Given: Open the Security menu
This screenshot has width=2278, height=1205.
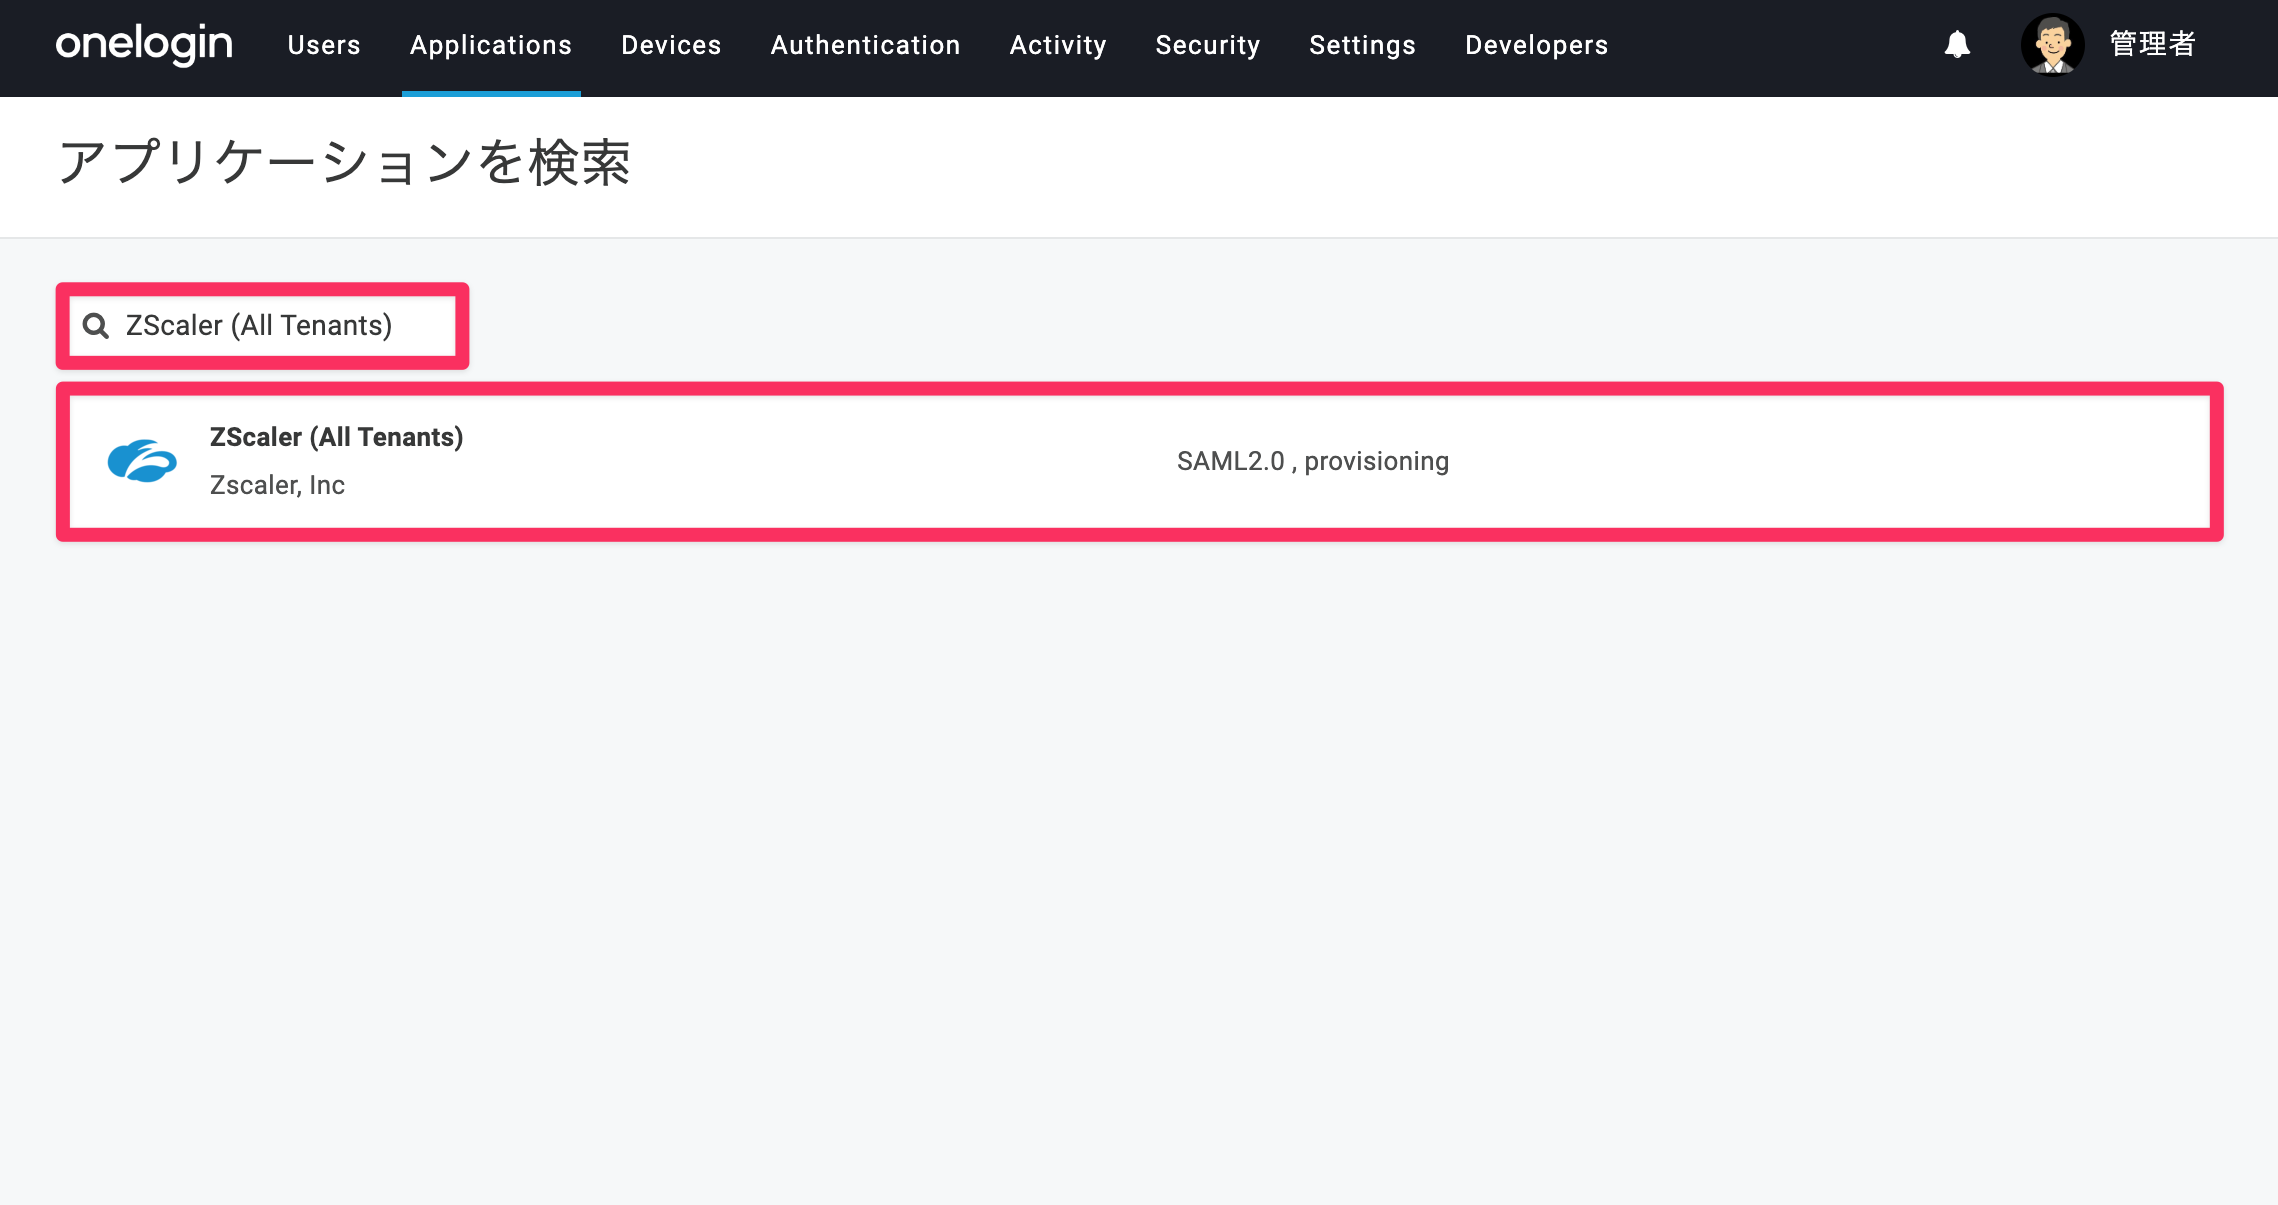Looking at the screenshot, I should pyautogui.click(x=1208, y=45).
